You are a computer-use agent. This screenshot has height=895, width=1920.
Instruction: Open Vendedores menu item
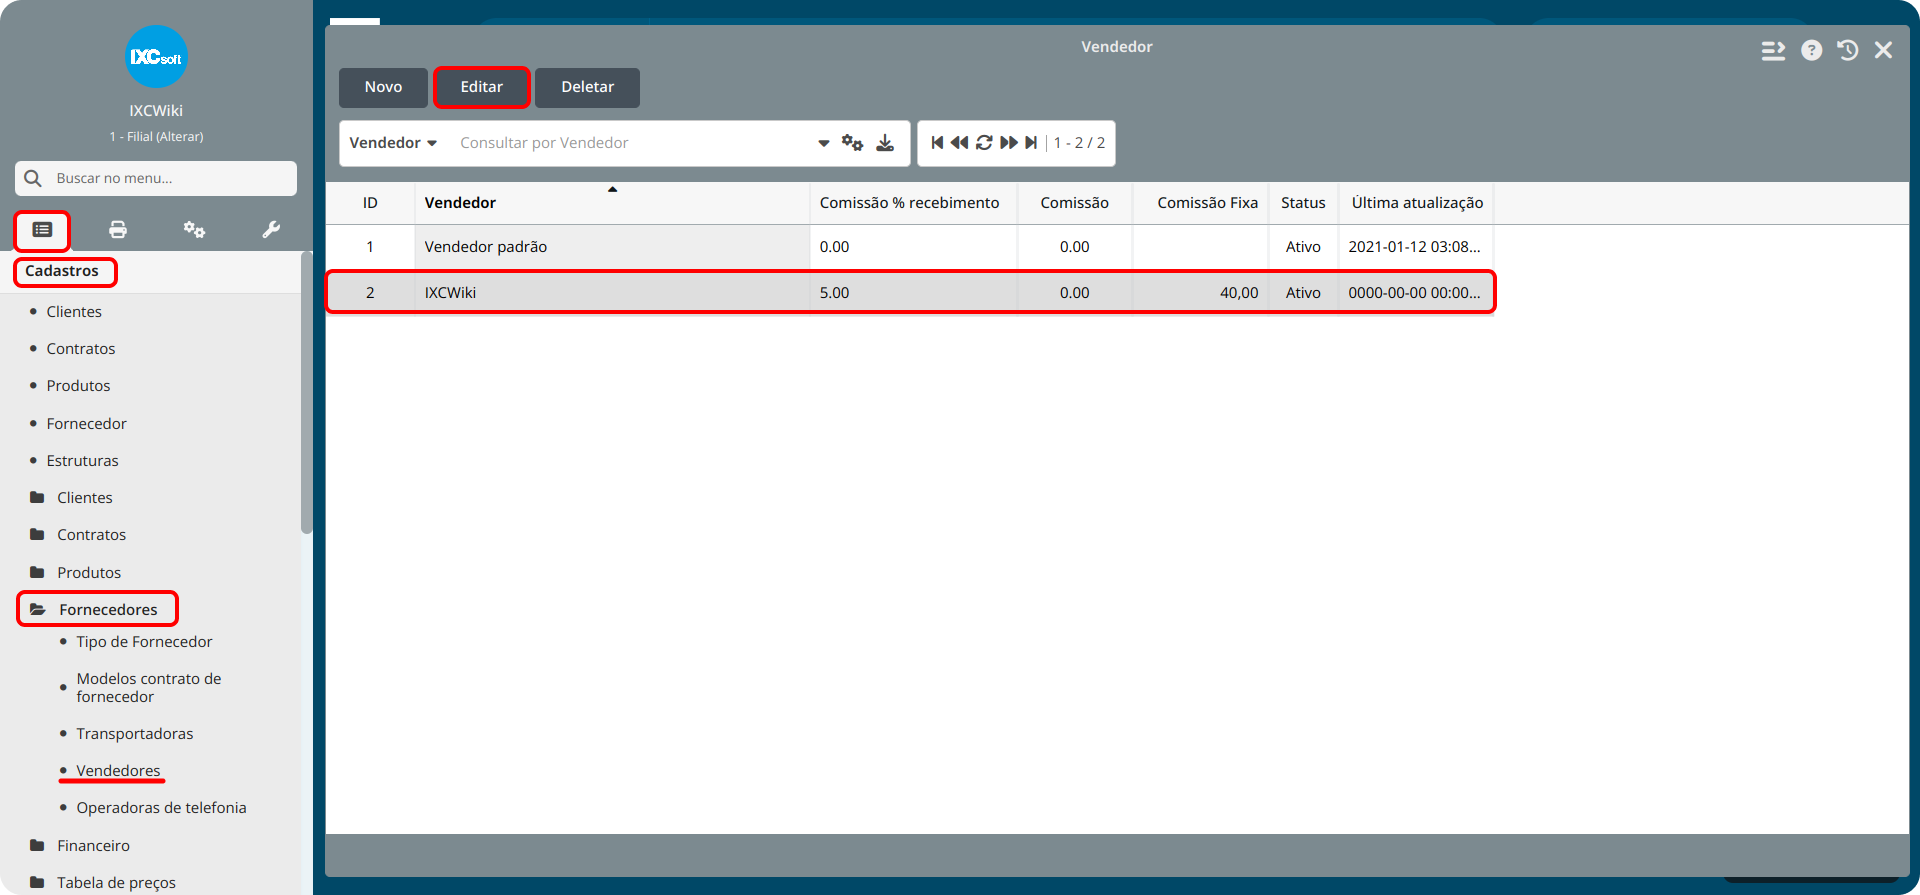tap(118, 771)
